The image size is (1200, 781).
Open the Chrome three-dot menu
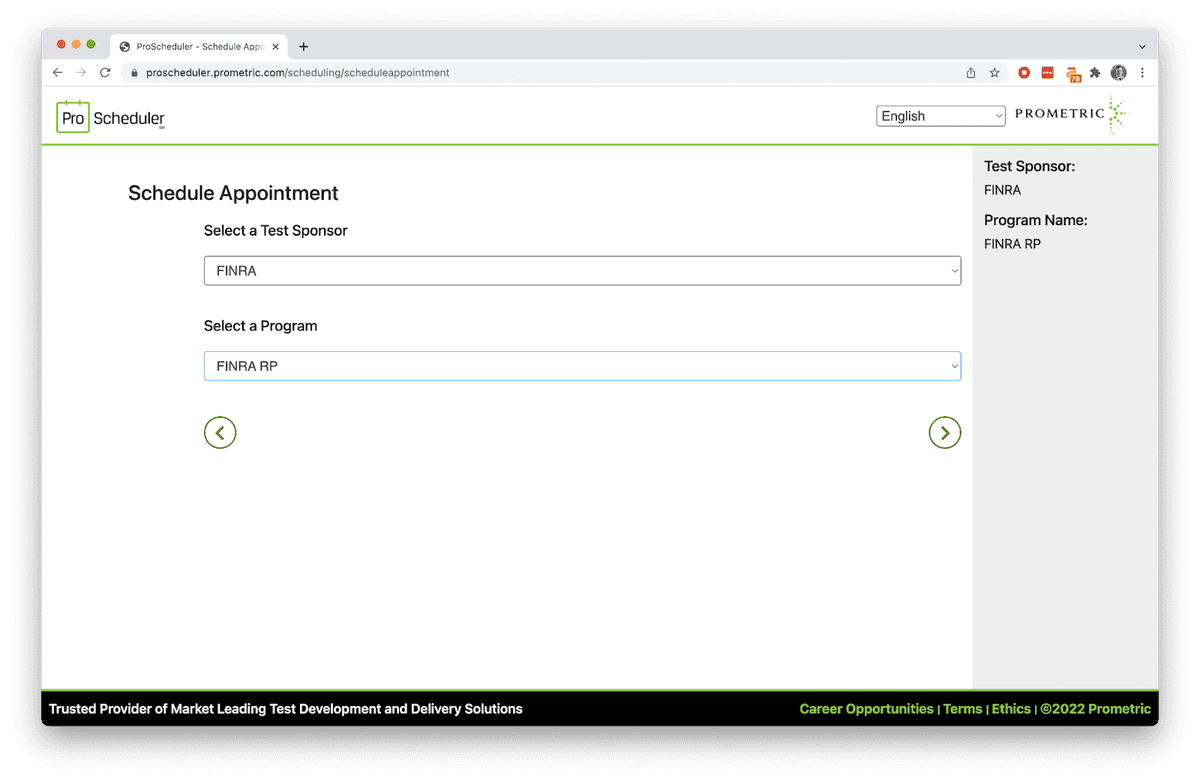[x=1142, y=73]
